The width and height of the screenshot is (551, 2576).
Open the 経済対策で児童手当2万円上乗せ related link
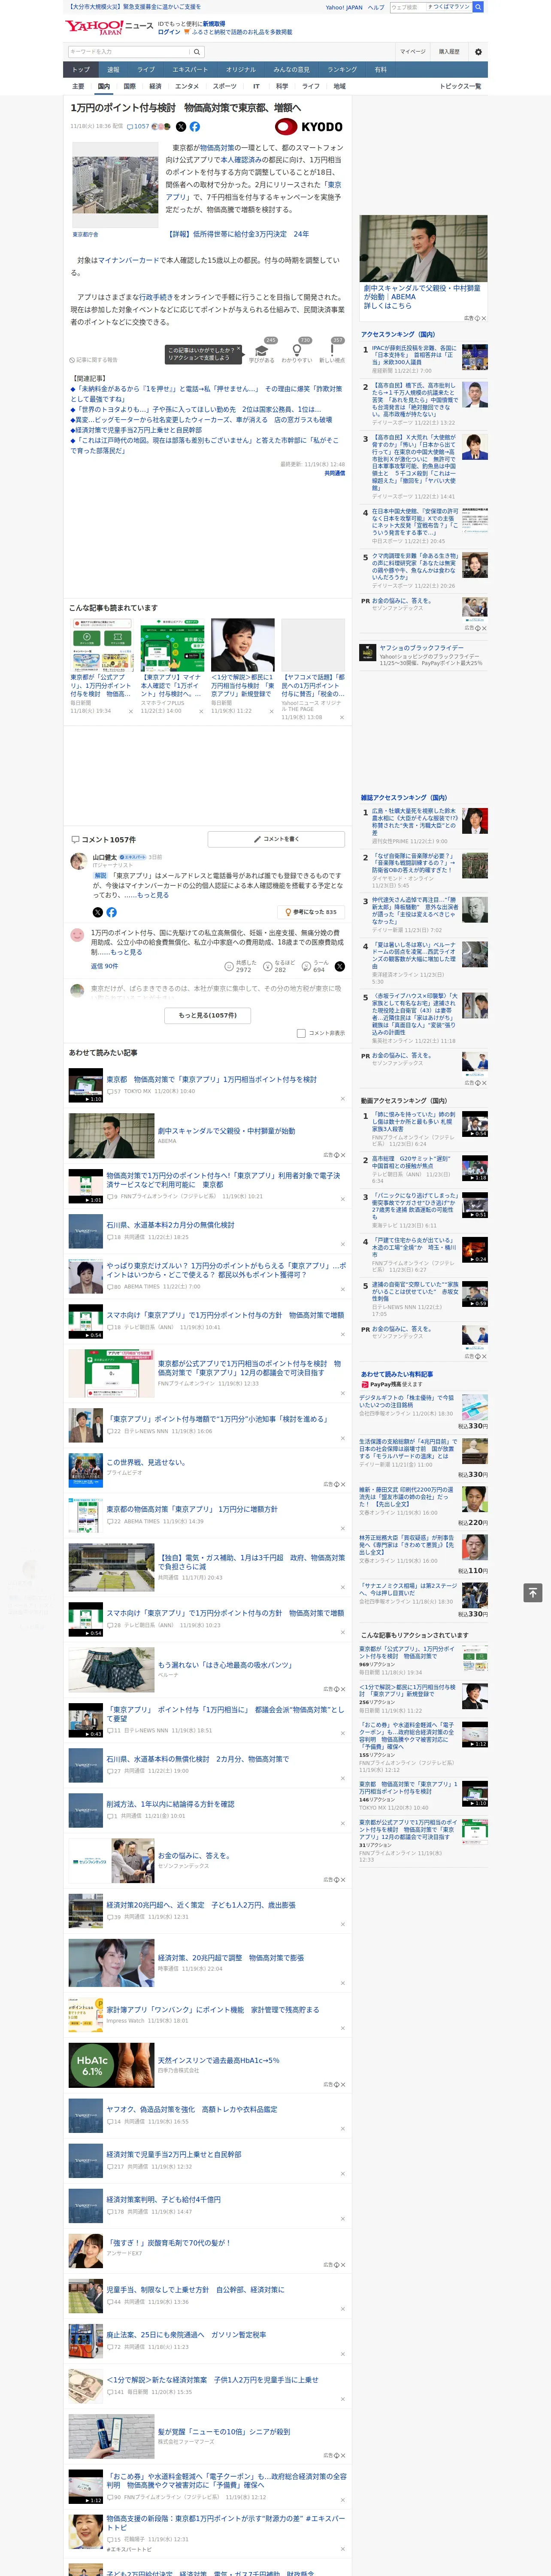click(136, 430)
